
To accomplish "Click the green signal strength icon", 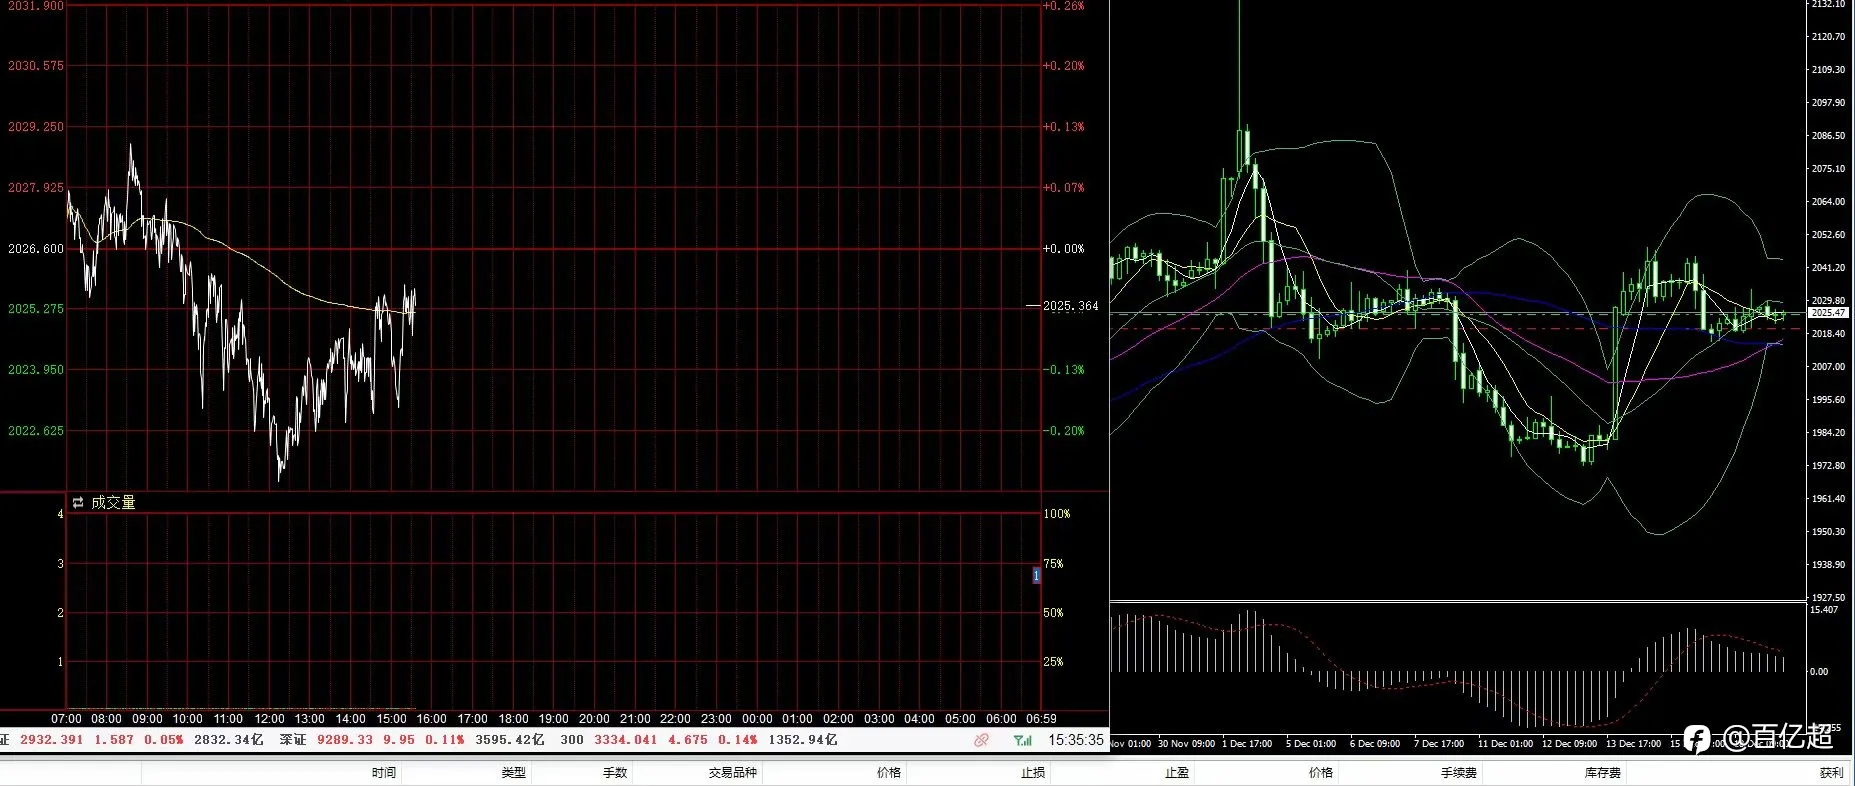I will tap(1023, 740).
